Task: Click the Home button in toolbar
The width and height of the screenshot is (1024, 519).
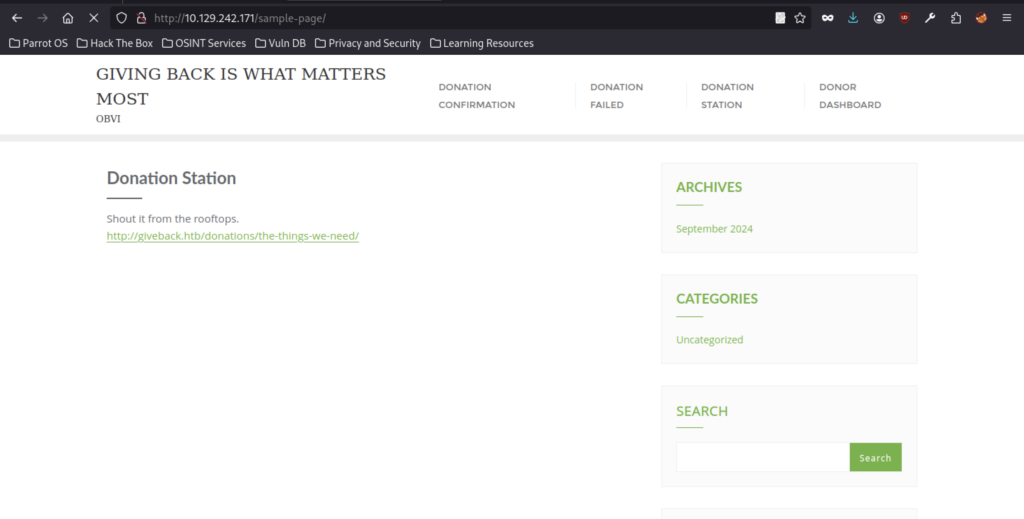Action: click(67, 18)
